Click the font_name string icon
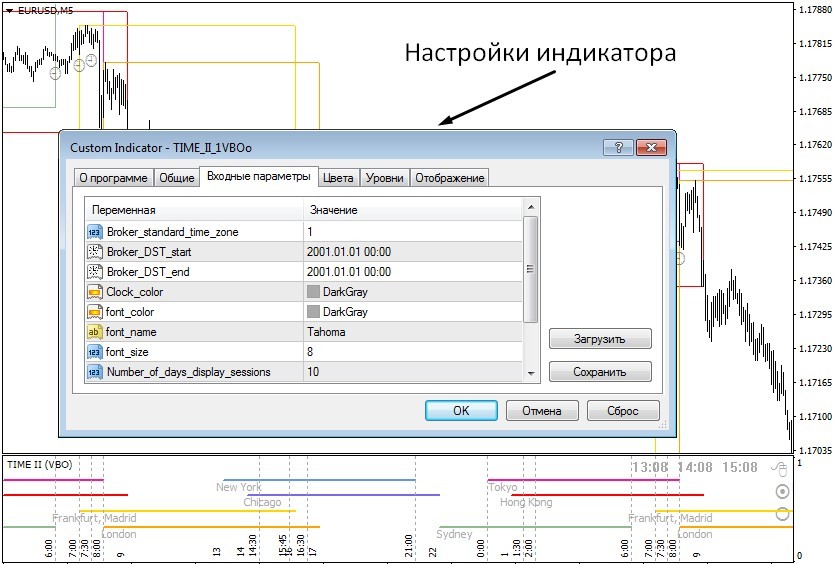838x564 pixels. pos(94,332)
